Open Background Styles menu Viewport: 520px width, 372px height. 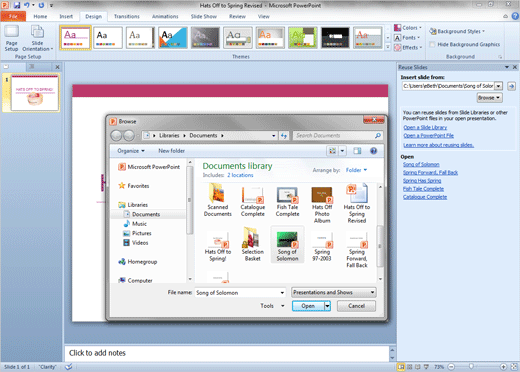(x=457, y=31)
